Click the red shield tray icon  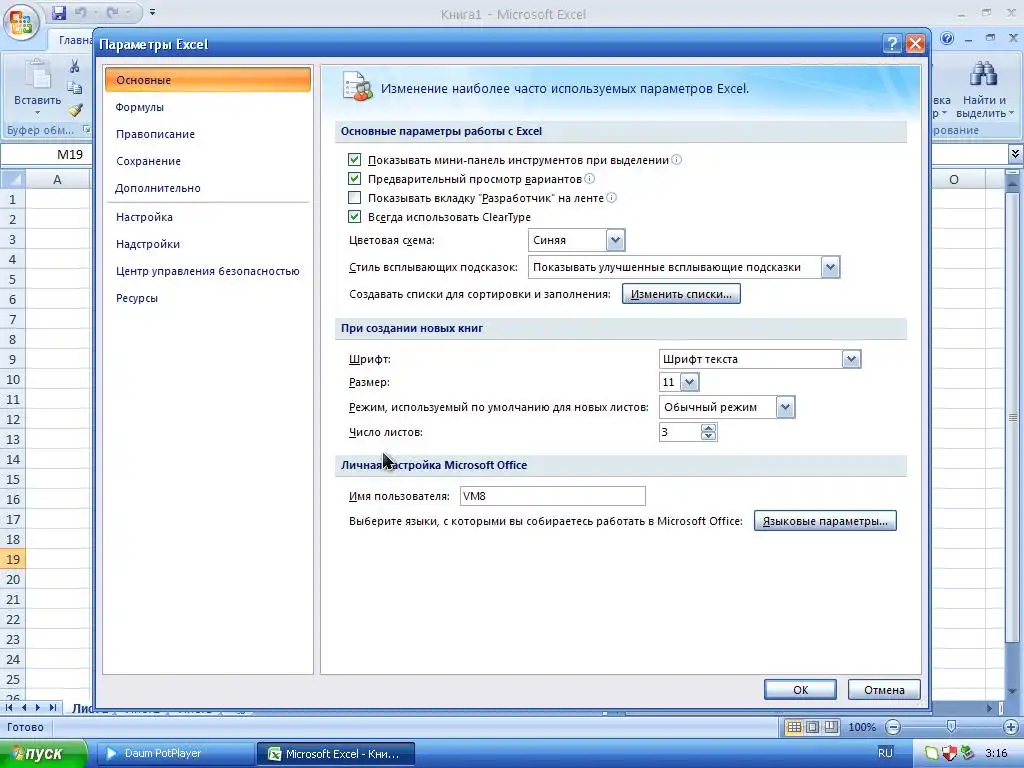coord(949,753)
